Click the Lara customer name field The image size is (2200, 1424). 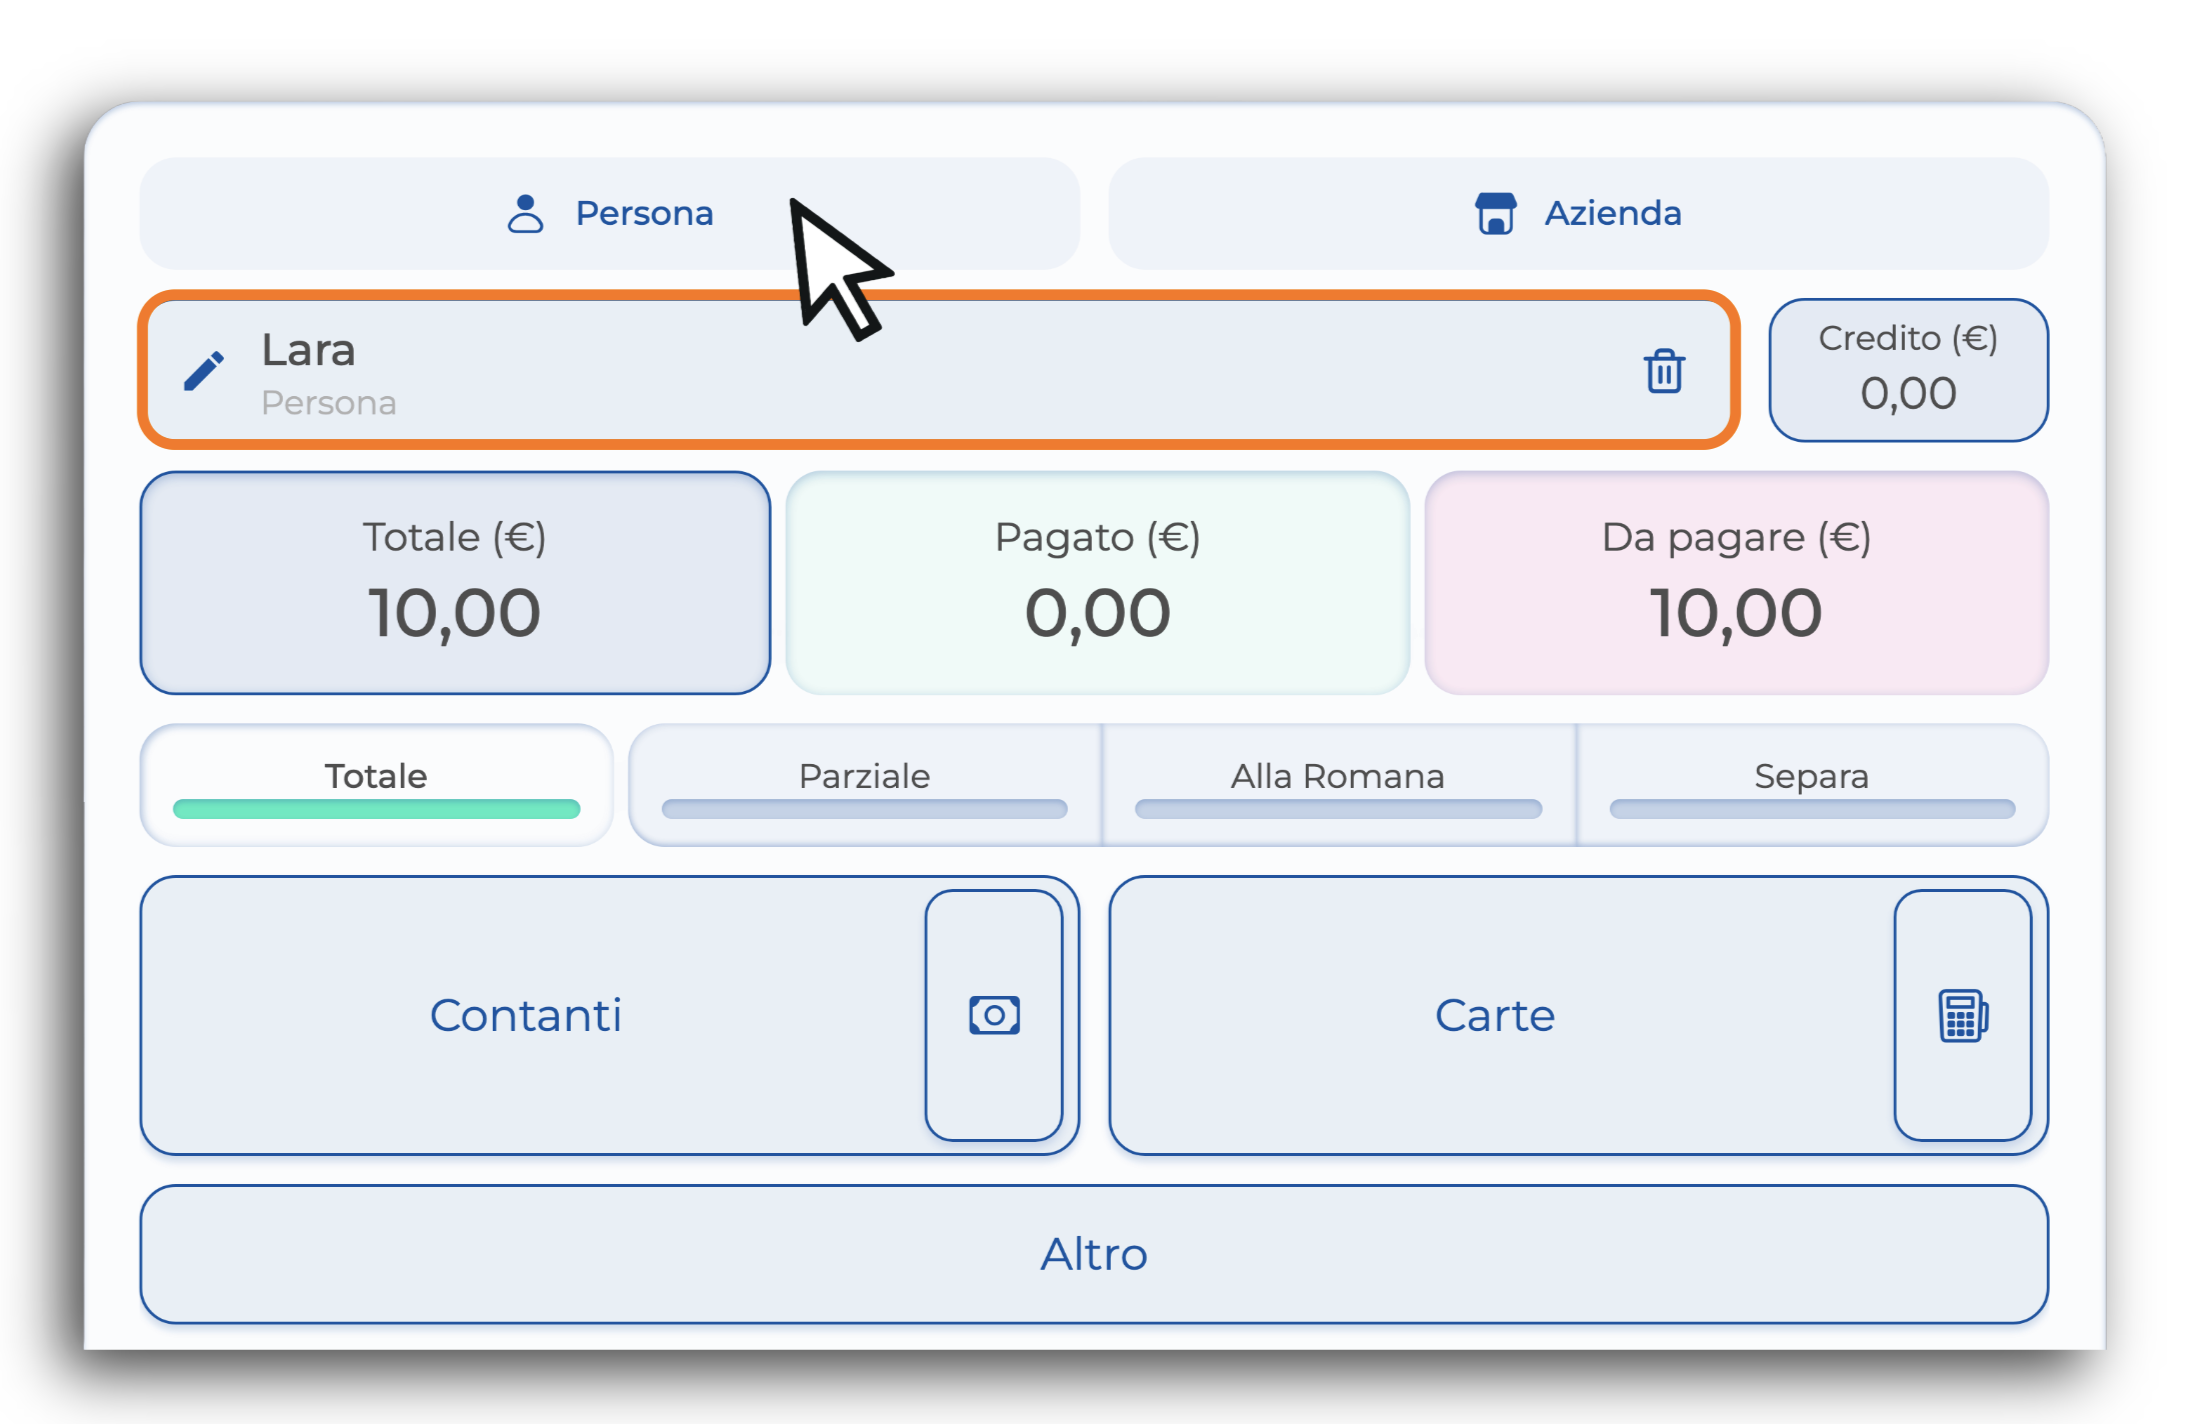[939, 370]
